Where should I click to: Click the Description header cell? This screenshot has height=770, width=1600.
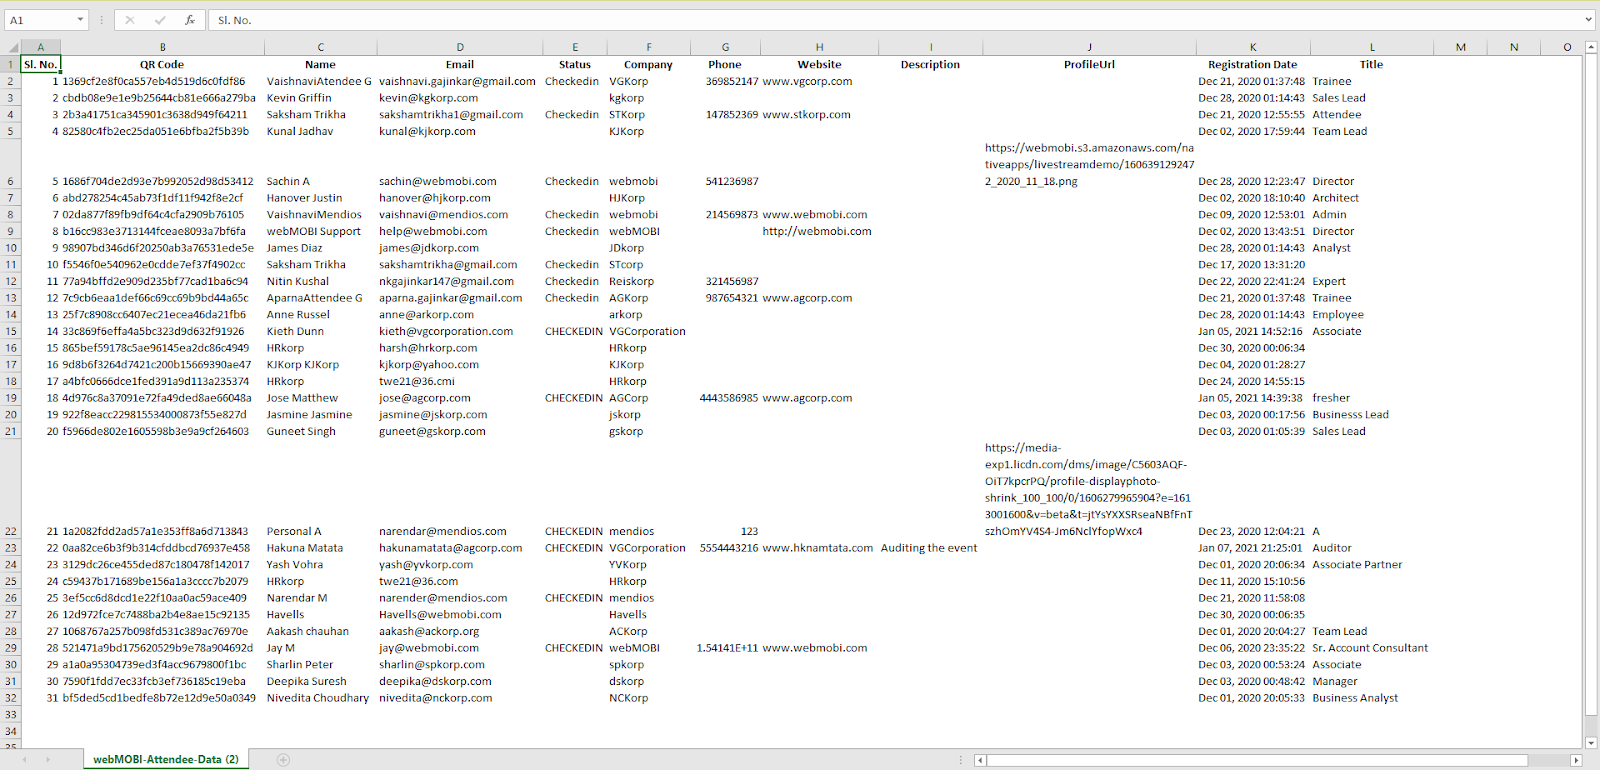(930, 64)
